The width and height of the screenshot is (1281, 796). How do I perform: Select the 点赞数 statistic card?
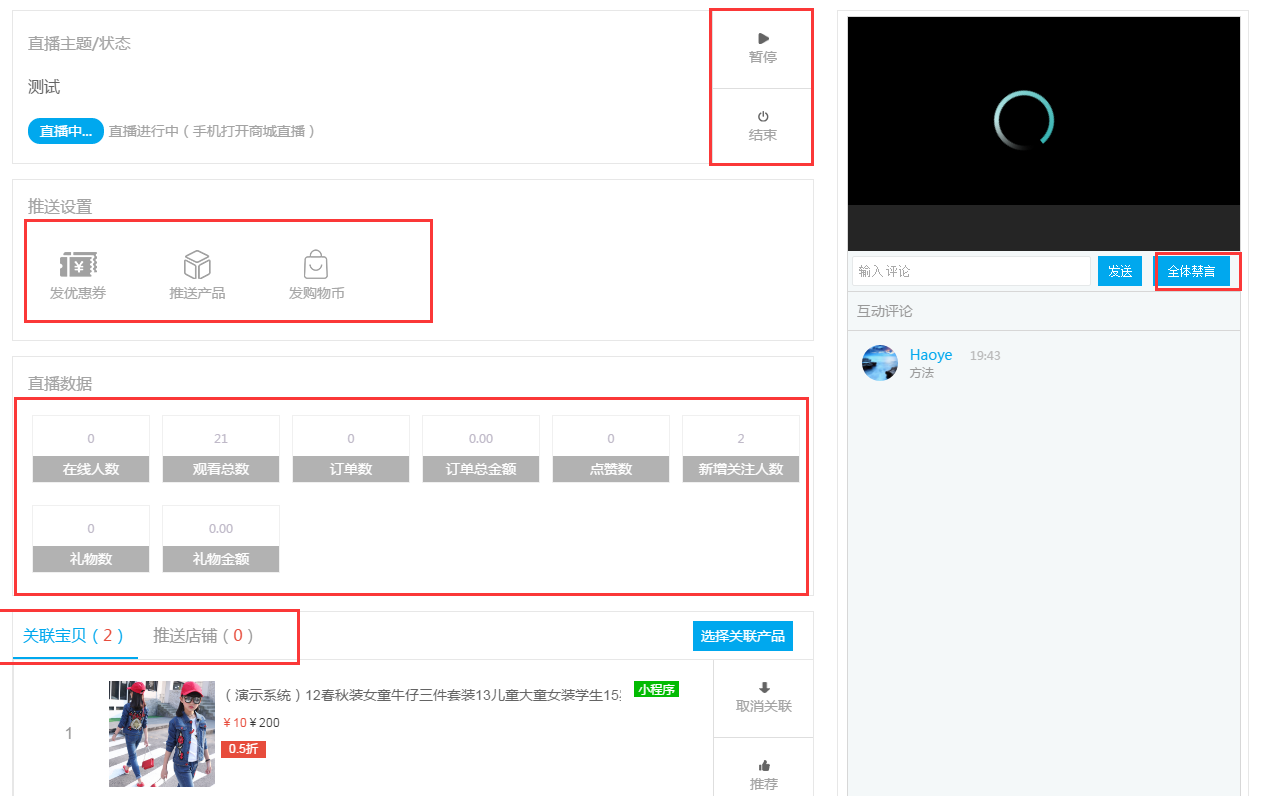611,449
